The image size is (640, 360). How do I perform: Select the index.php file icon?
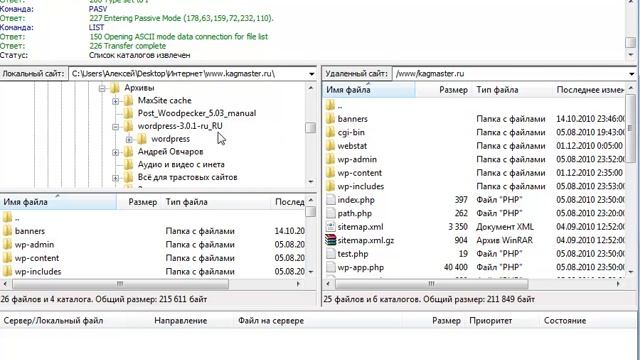point(331,200)
